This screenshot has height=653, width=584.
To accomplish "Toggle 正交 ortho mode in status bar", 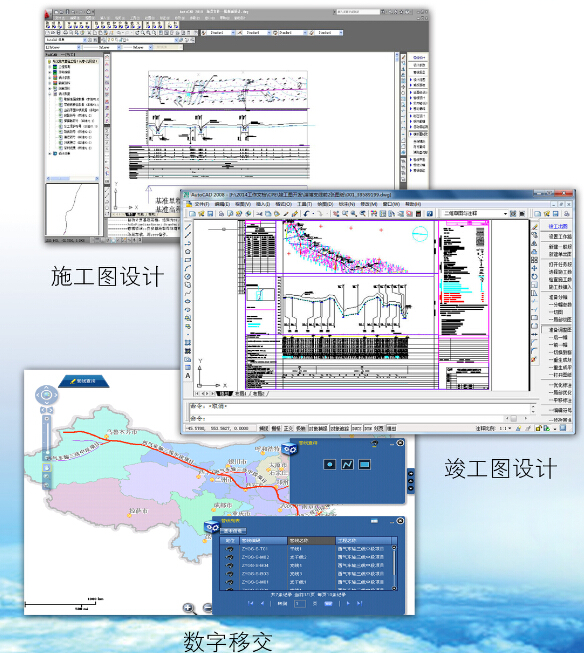I will 288,428.
